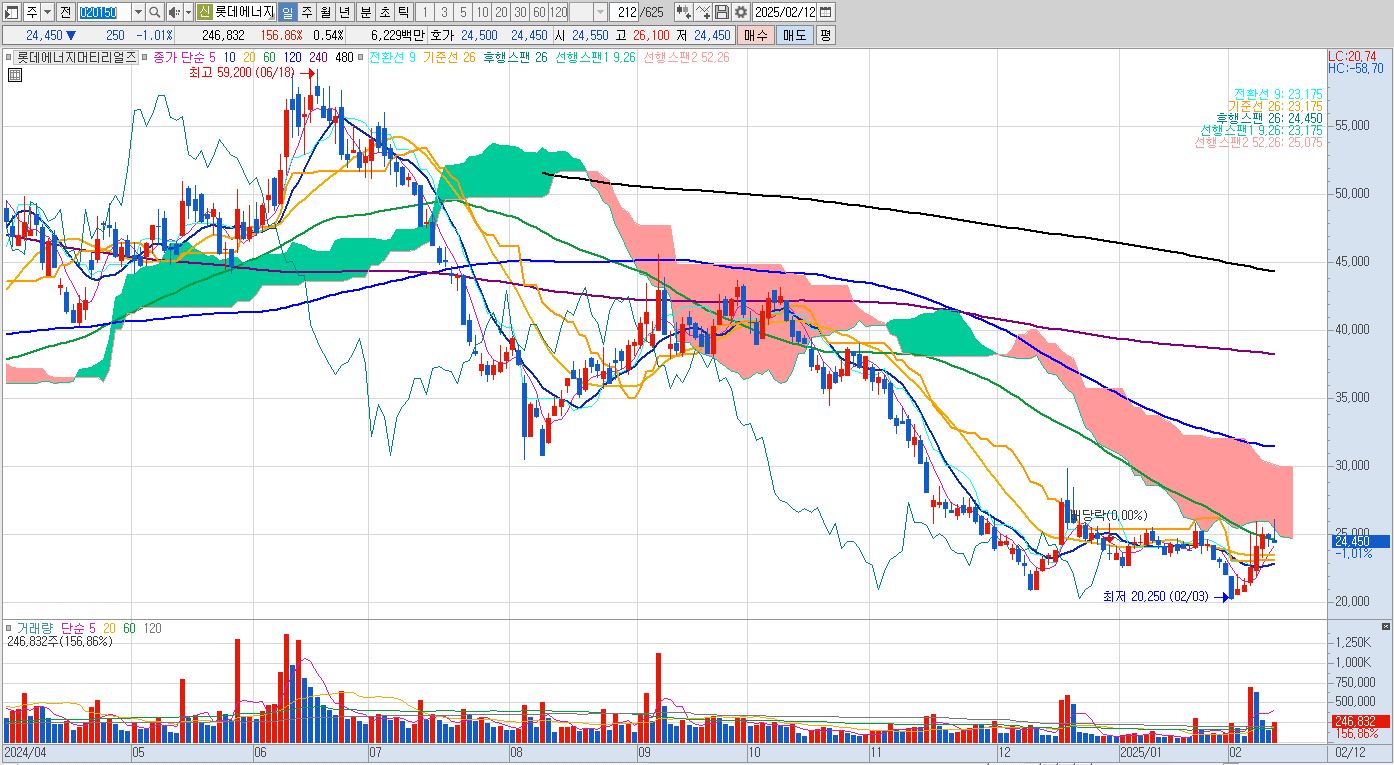Viewport: 1394px width, 765px height.
Task: Click the 매수 buy button
Action: coord(755,35)
